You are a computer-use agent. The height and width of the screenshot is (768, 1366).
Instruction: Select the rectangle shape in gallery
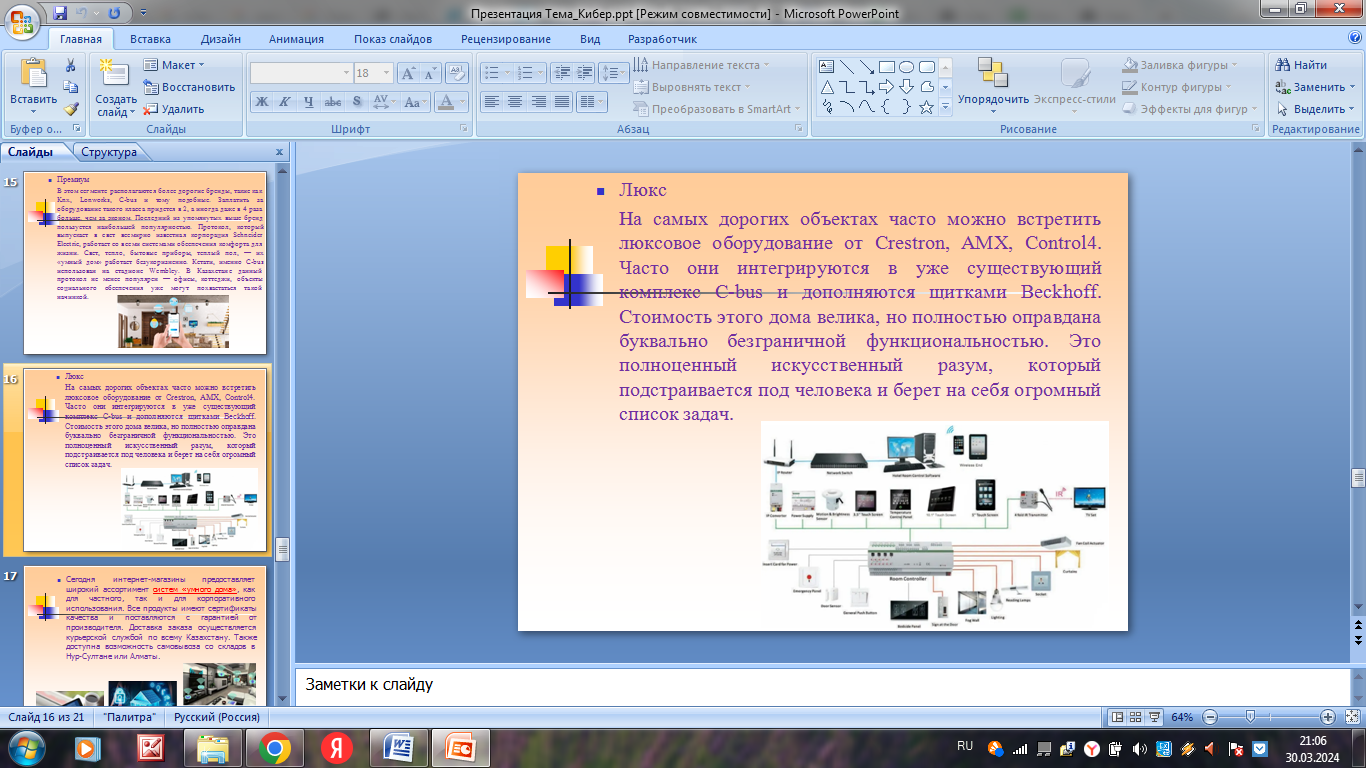[887, 67]
